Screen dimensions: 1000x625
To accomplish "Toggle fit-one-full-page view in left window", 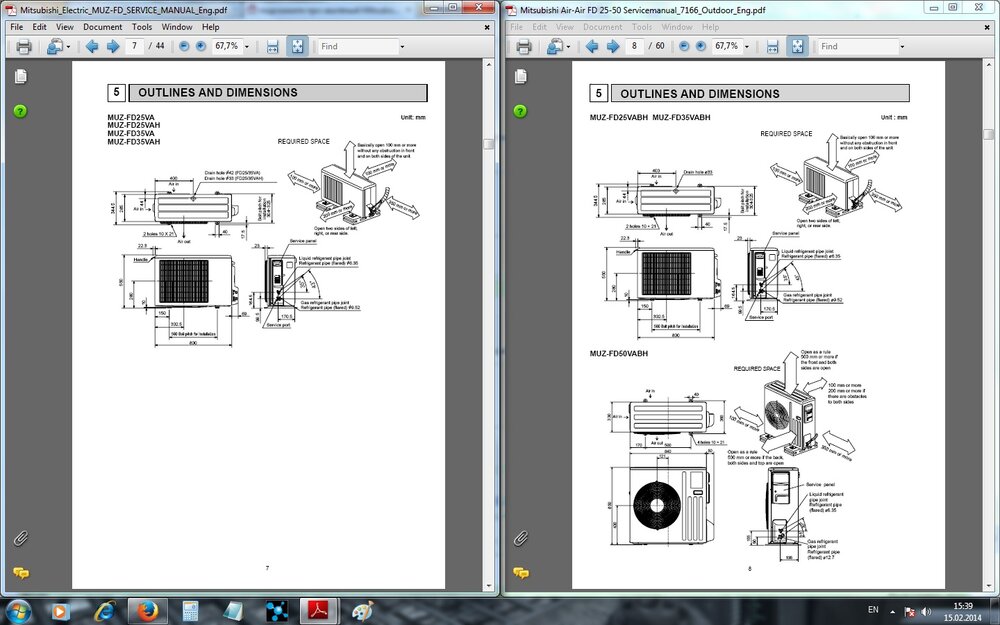I will [x=297, y=46].
